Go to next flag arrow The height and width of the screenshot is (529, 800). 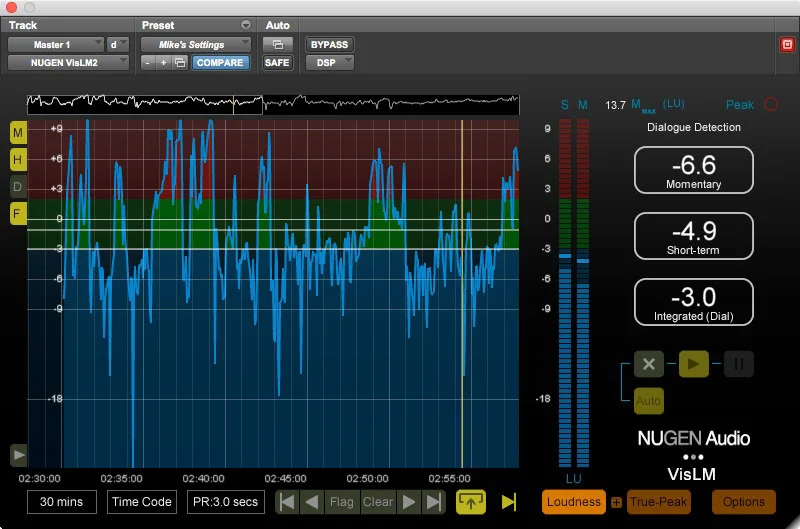pyautogui.click(x=409, y=502)
